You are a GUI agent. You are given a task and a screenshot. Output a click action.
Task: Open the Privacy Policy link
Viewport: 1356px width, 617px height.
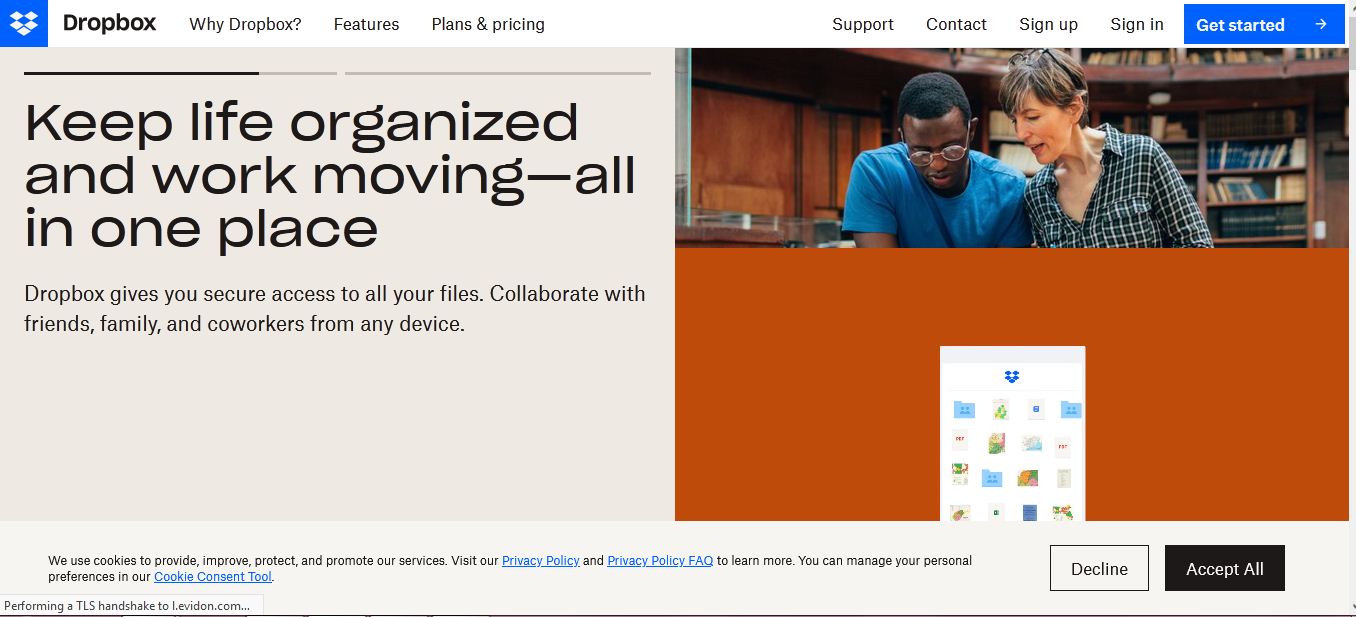tap(541, 561)
